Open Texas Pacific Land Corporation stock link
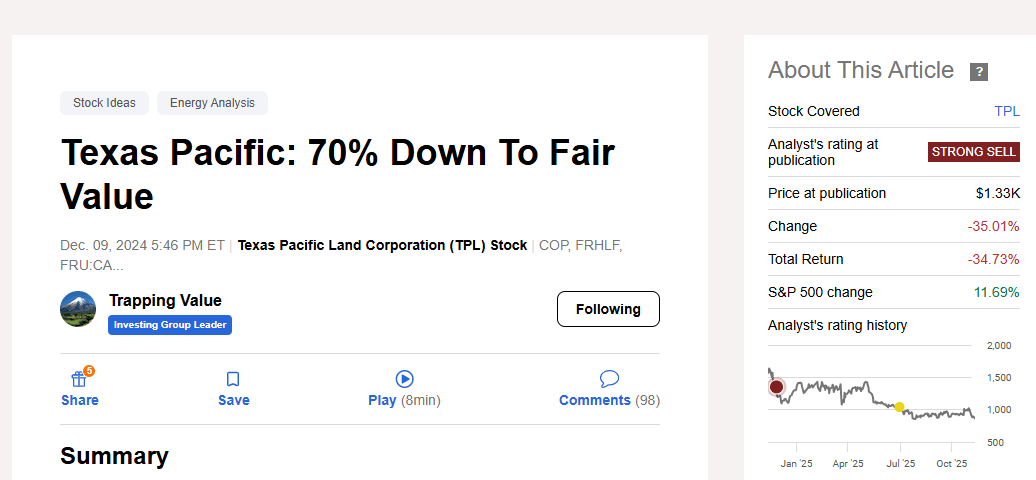 [382, 245]
